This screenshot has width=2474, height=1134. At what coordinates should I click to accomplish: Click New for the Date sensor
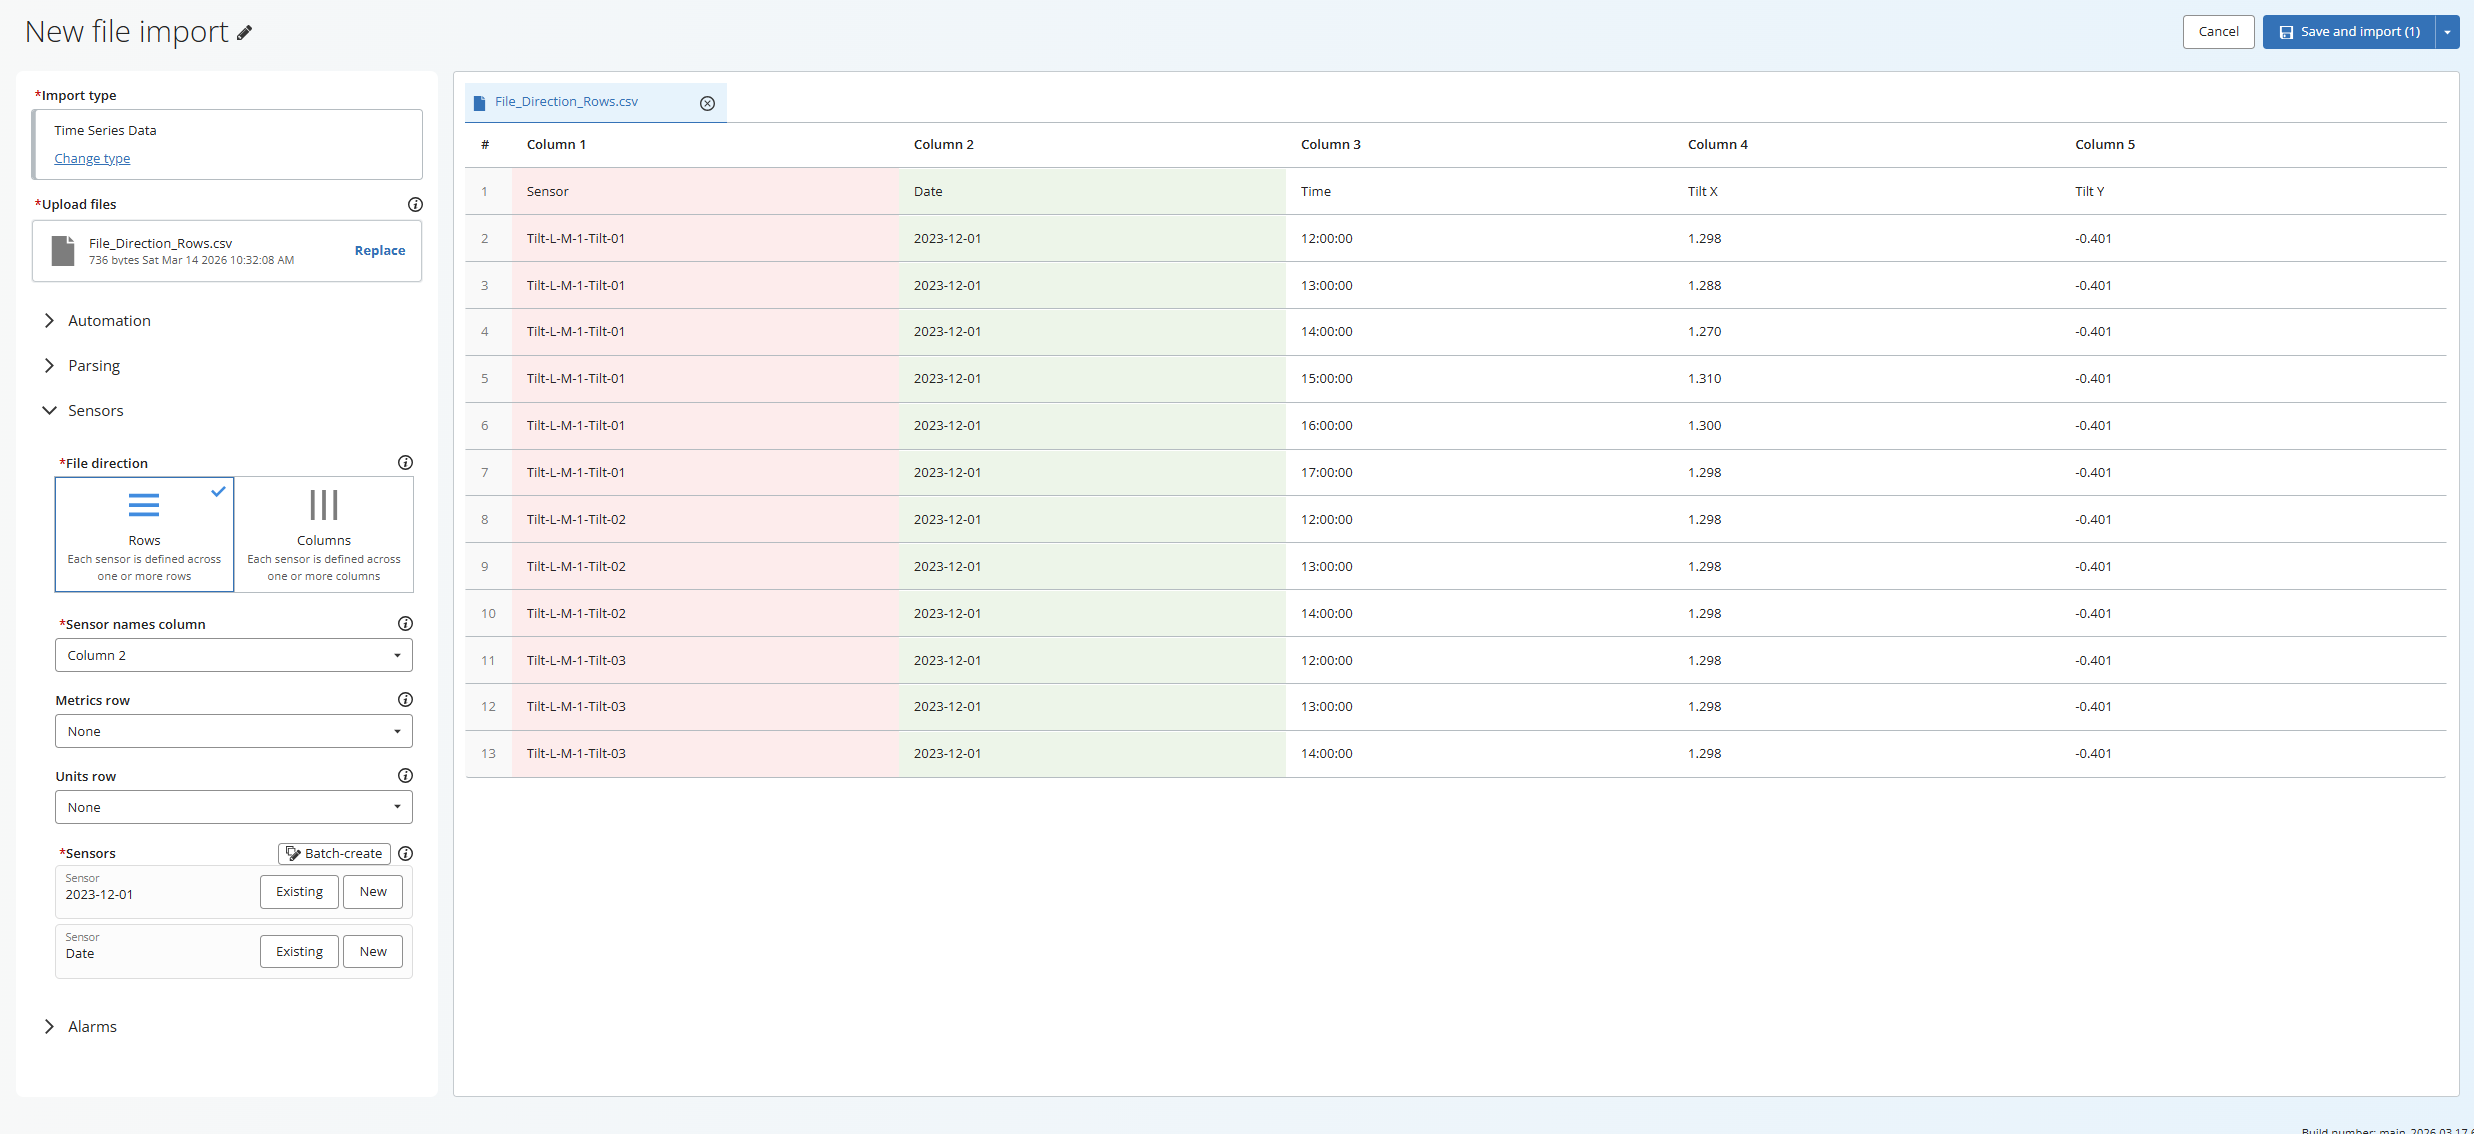click(x=373, y=952)
